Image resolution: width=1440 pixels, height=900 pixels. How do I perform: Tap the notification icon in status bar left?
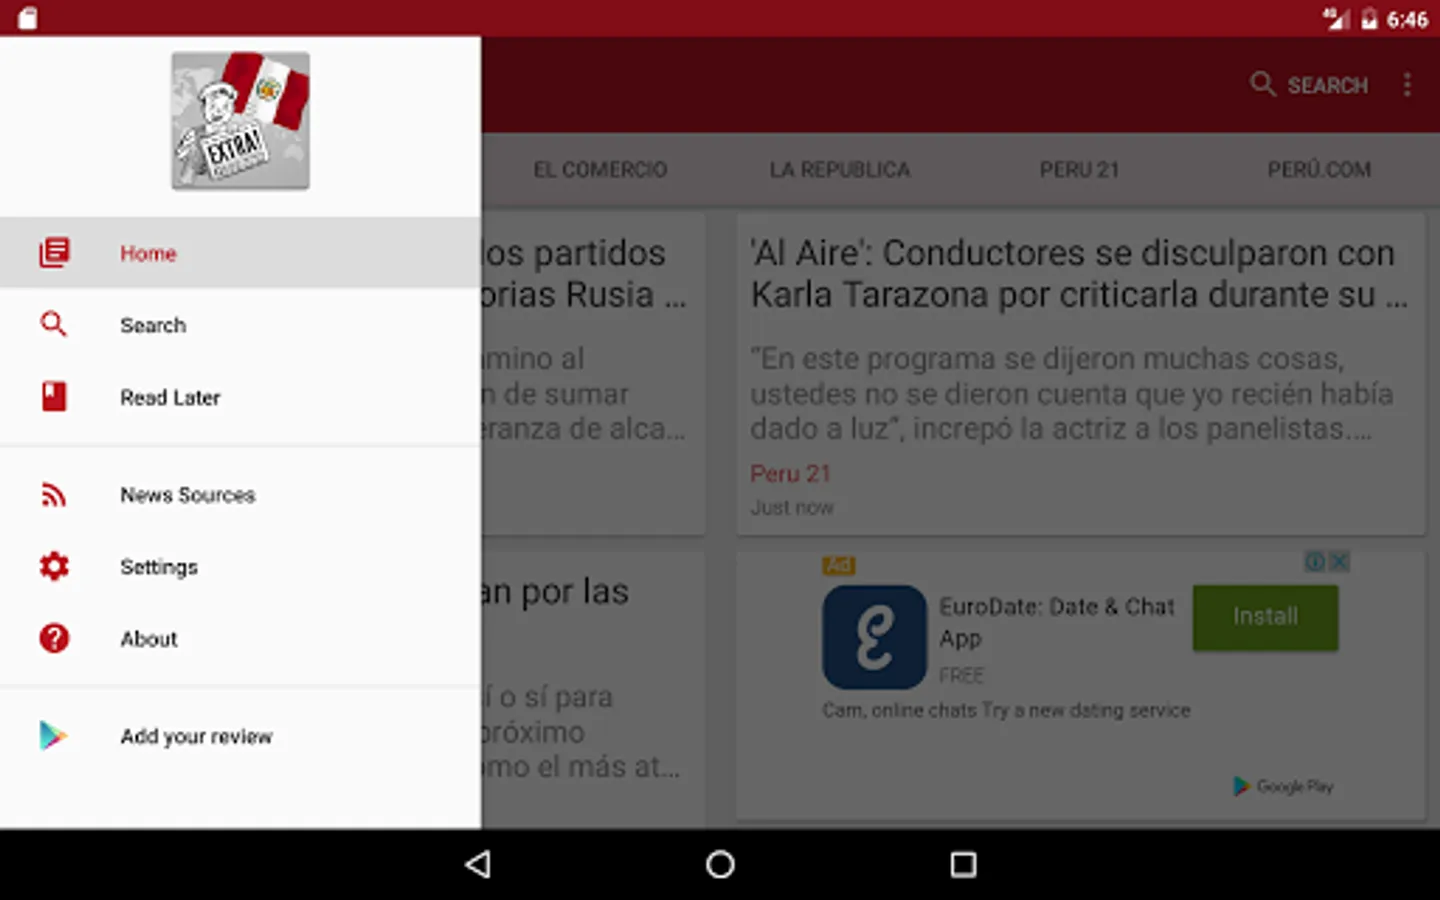click(x=27, y=18)
